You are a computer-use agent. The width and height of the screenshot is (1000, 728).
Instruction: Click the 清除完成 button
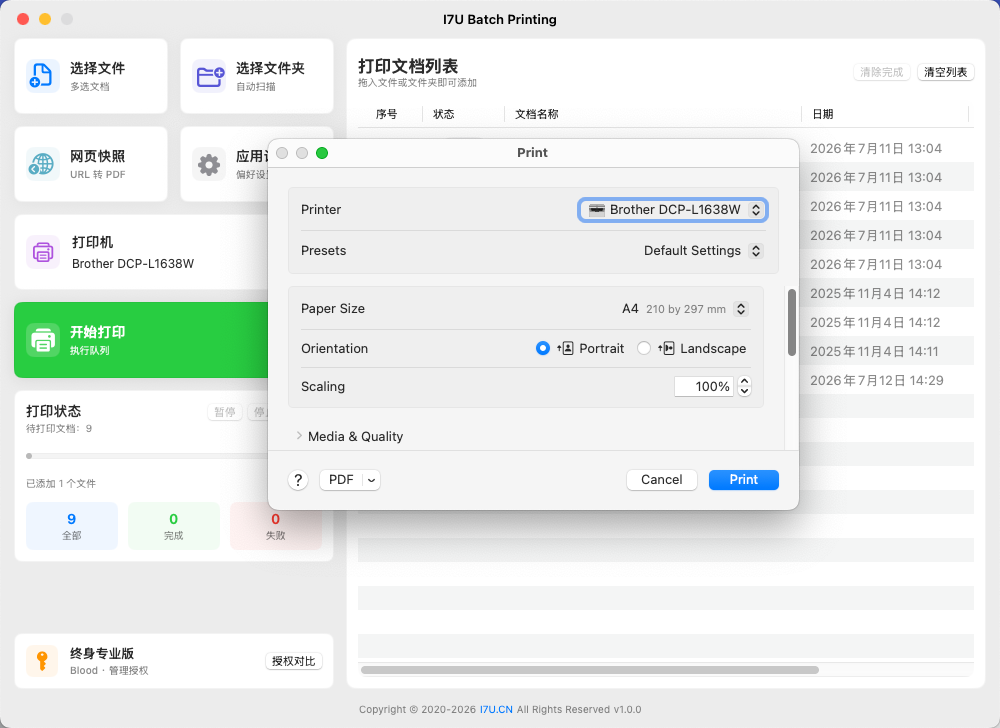click(x=881, y=72)
